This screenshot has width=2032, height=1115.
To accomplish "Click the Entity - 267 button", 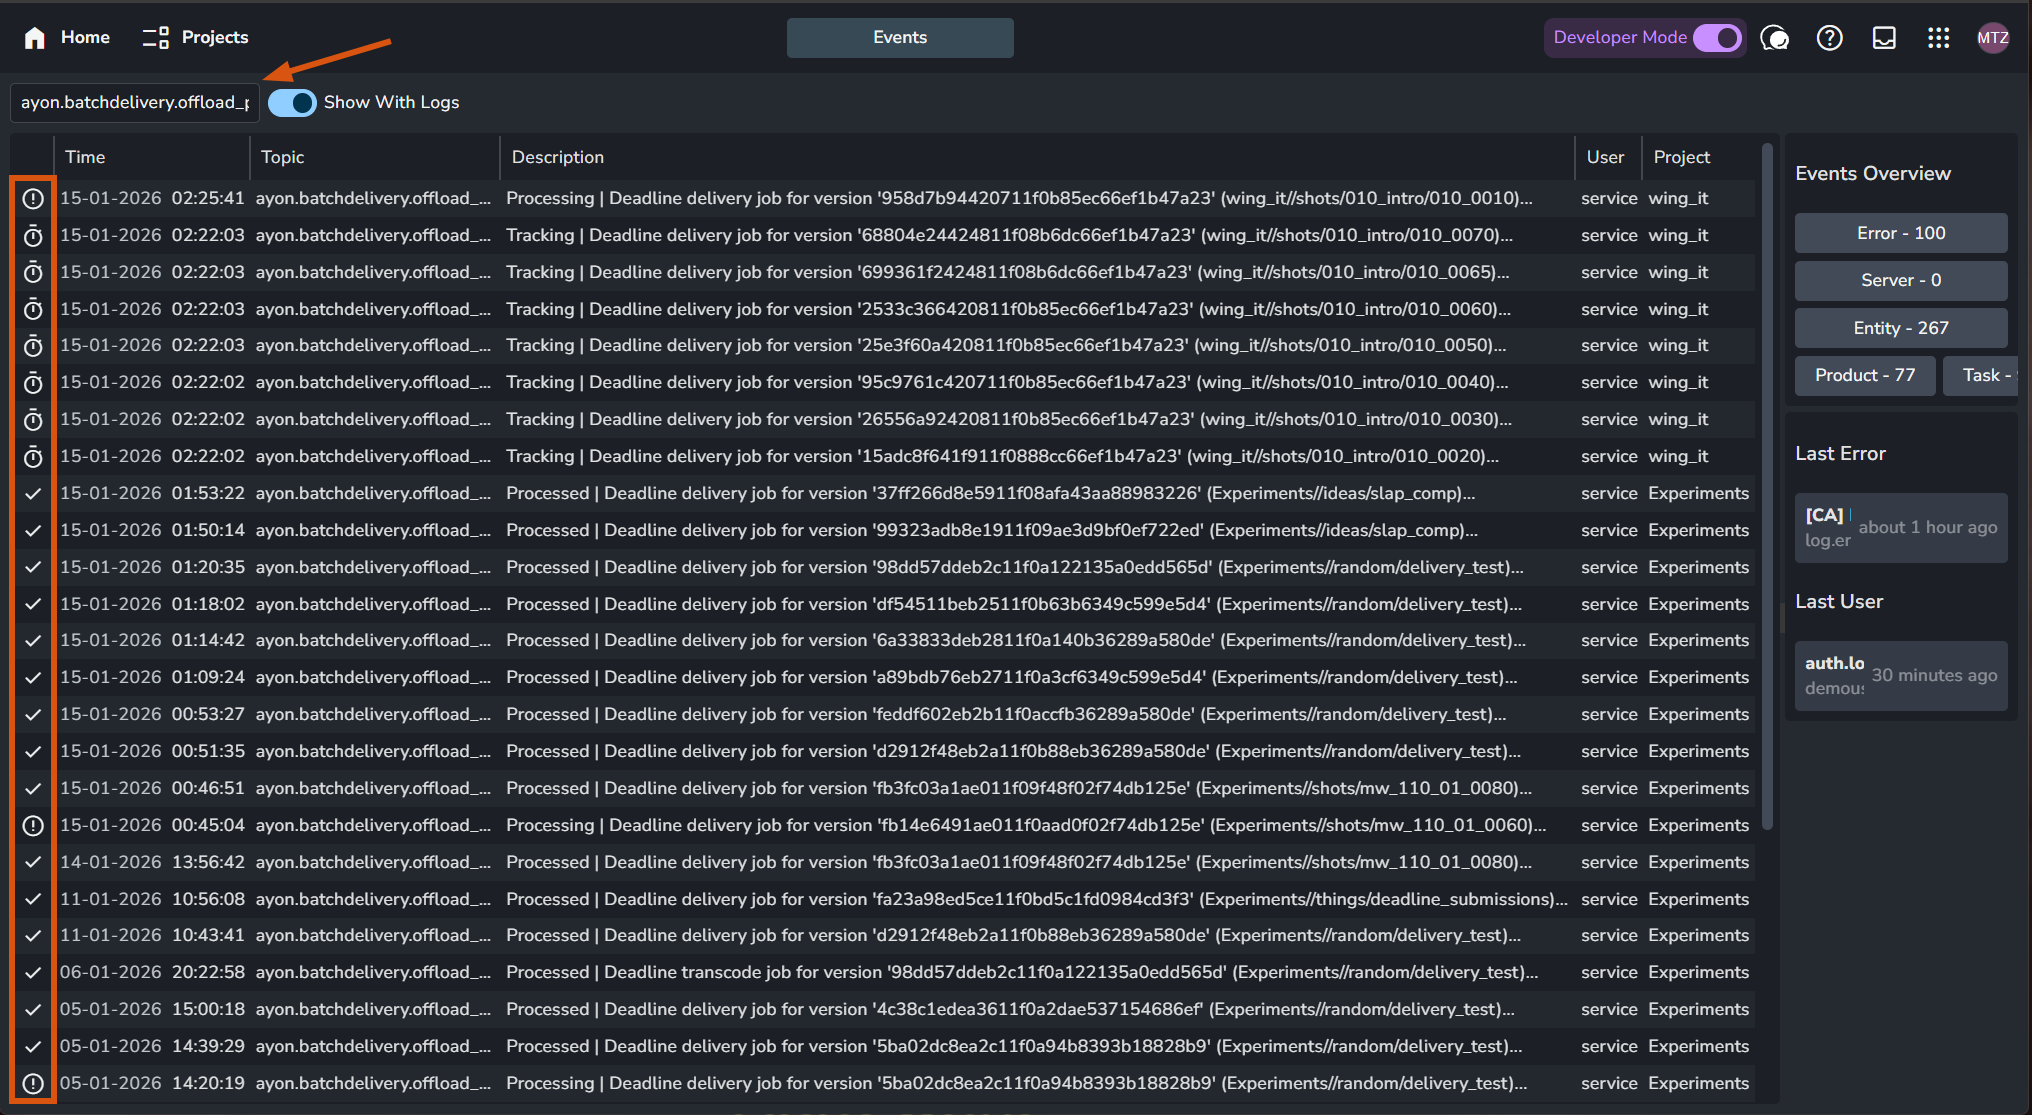I will click(1900, 328).
